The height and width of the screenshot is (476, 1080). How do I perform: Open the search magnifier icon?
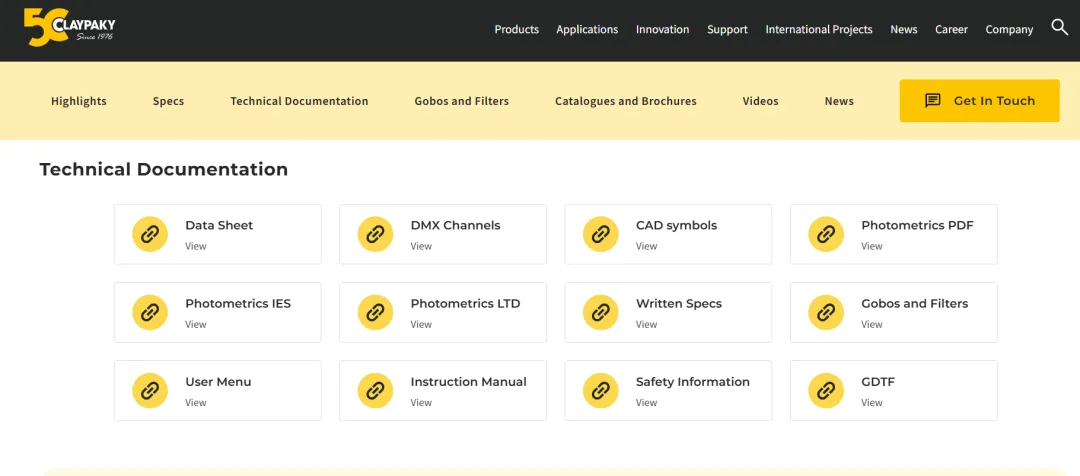1059,28
